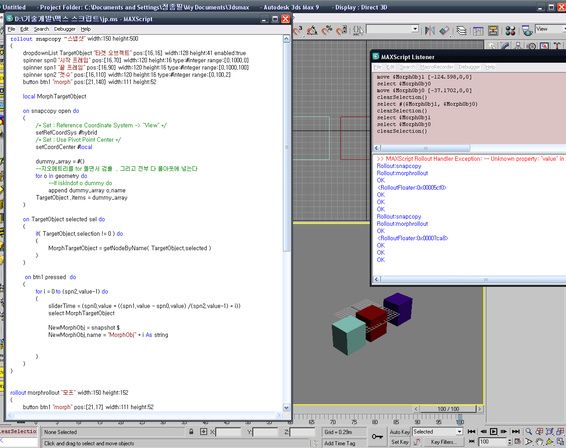Click the Set Keys large key icon
Screen dimensions: 566x448
[x=377, y=437]
